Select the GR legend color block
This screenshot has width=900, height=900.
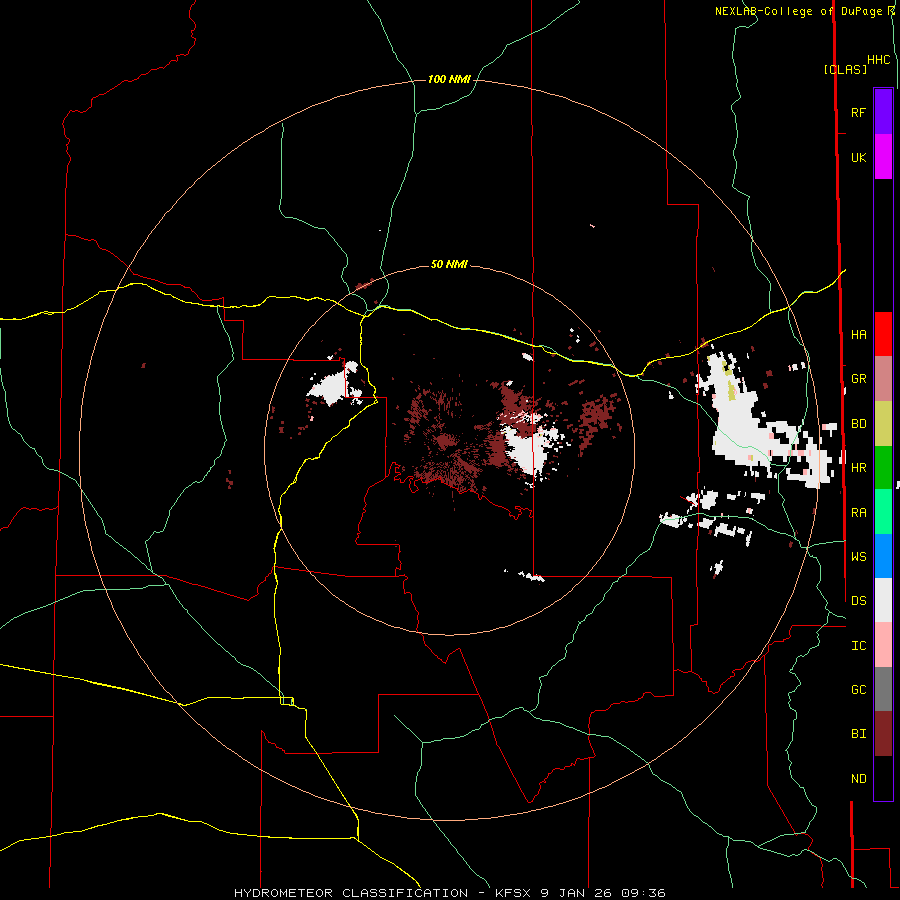pos(883,379)
